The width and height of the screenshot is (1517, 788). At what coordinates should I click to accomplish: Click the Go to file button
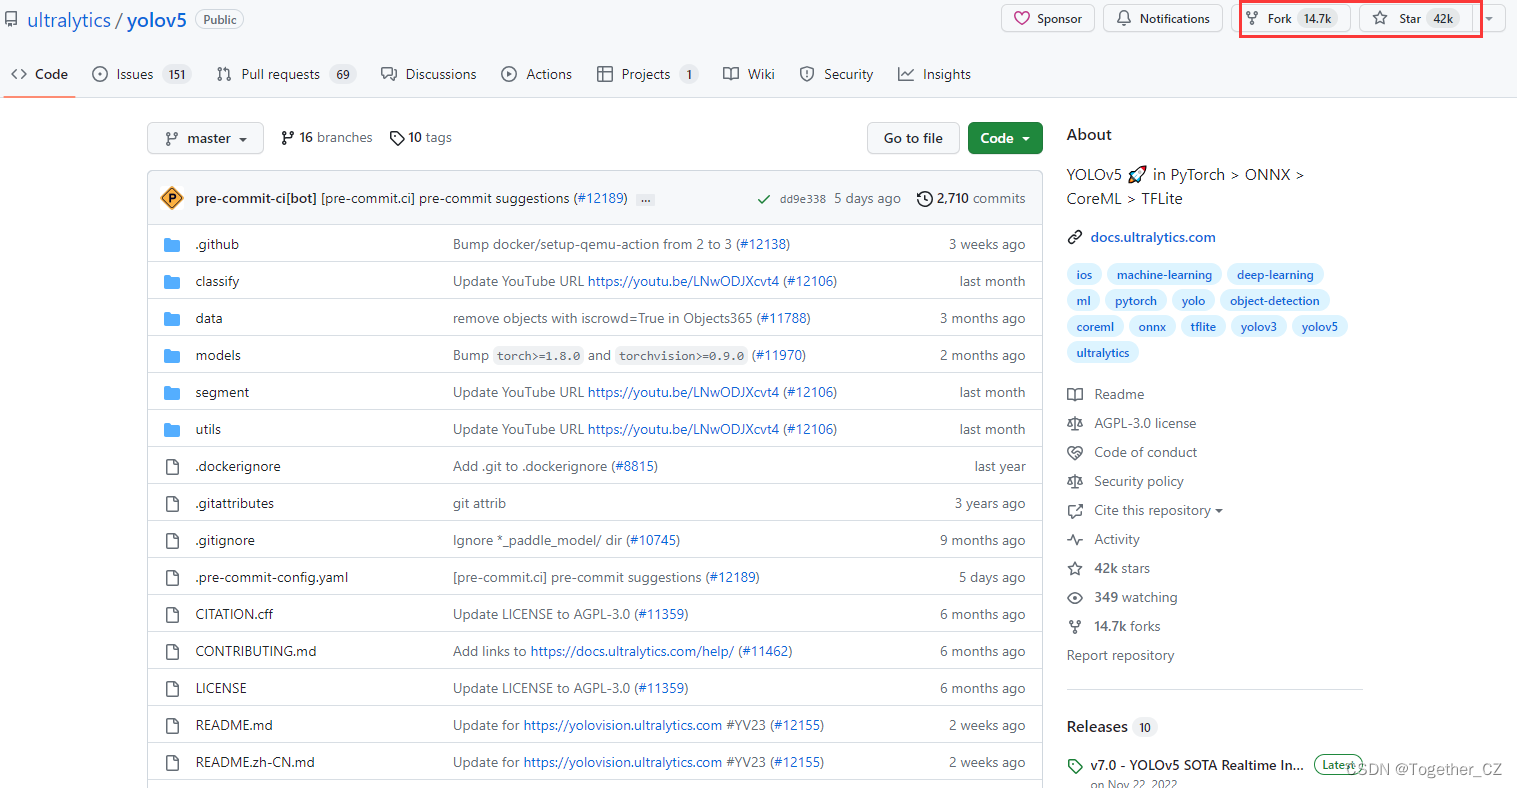coord(913,138)
